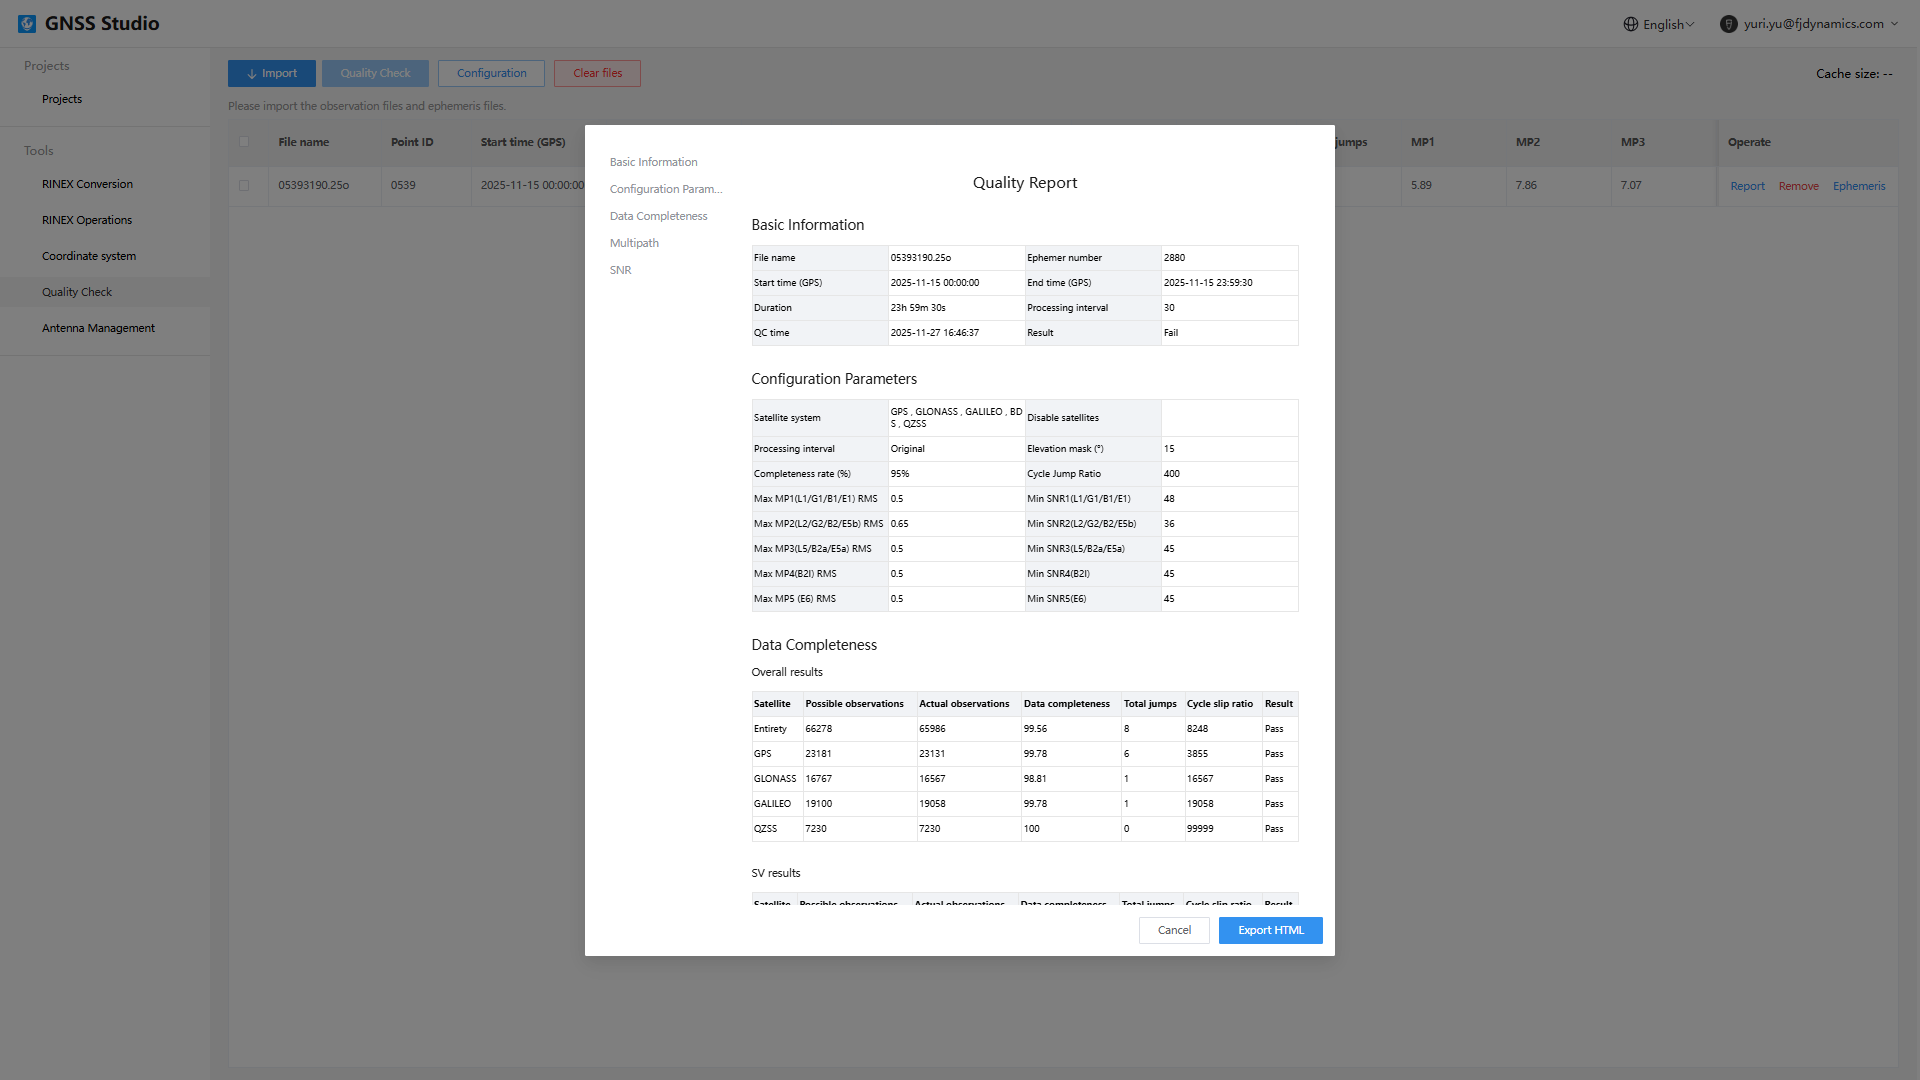Click the red Remove link
The image size is (1920, 1080).
1798,186
